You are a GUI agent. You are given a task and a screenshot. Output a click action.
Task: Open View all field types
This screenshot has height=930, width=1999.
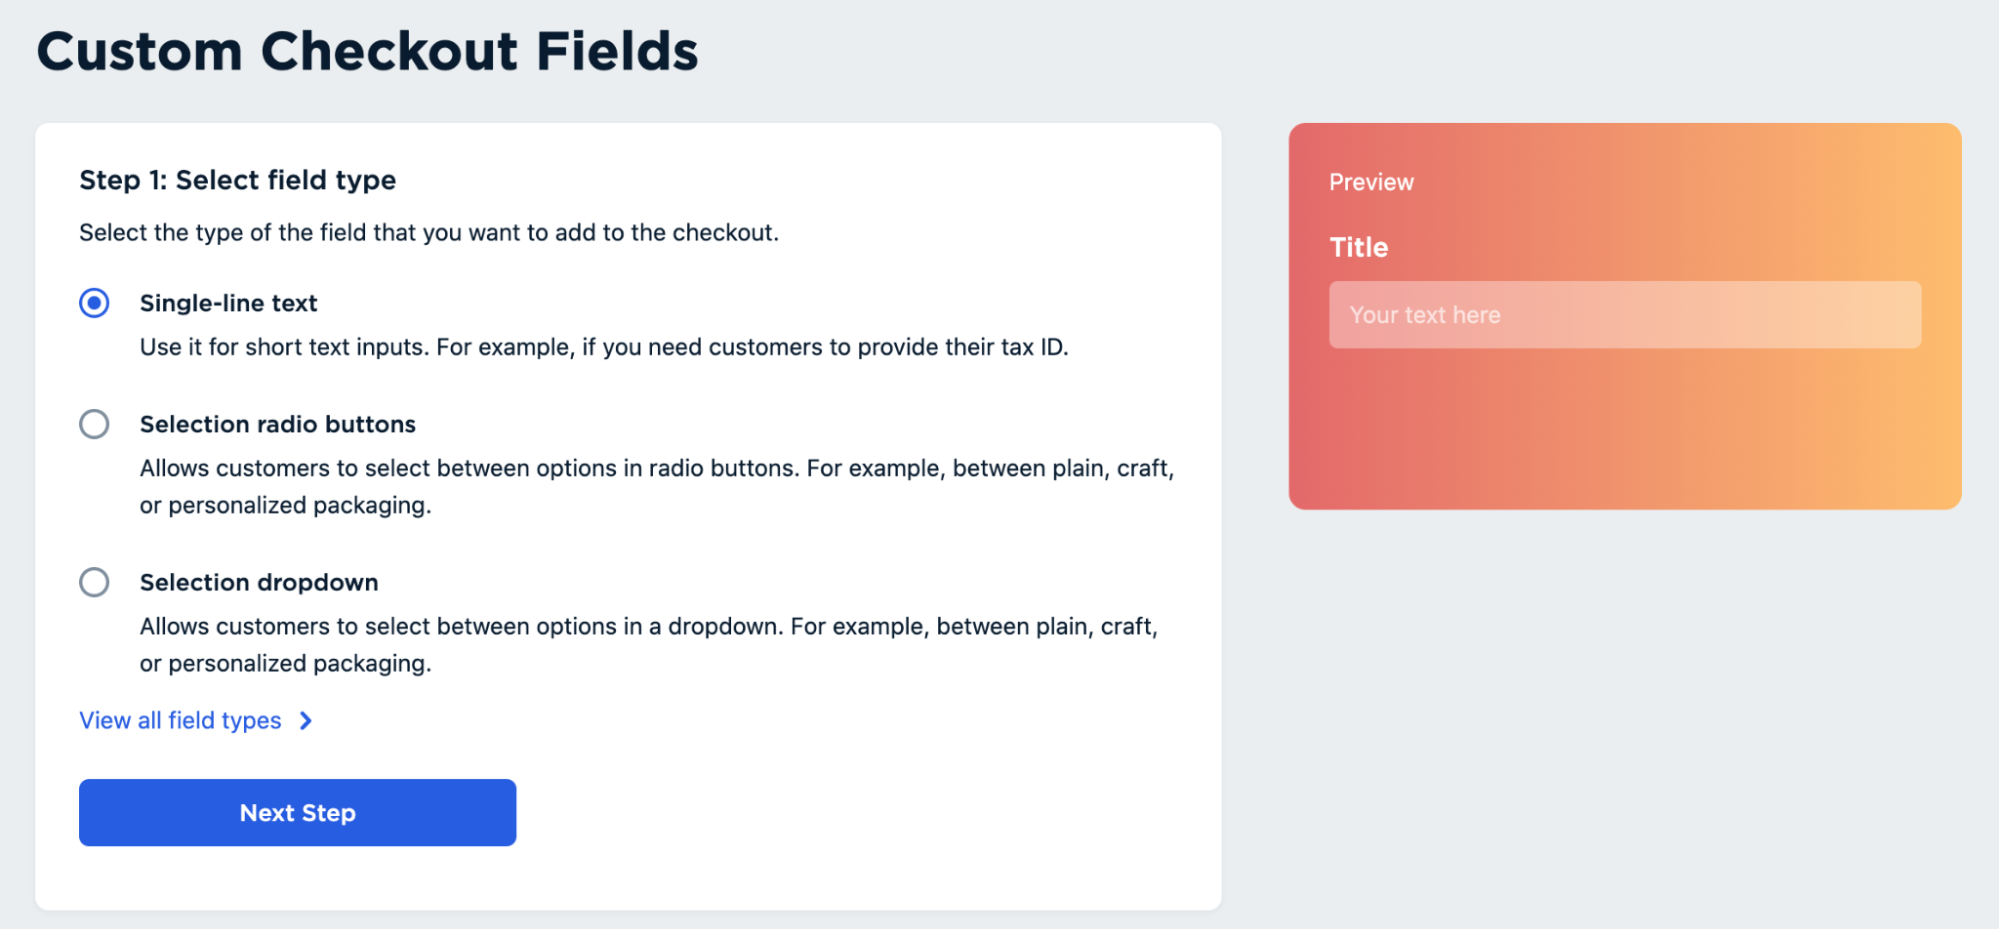(x=179, y=720)
